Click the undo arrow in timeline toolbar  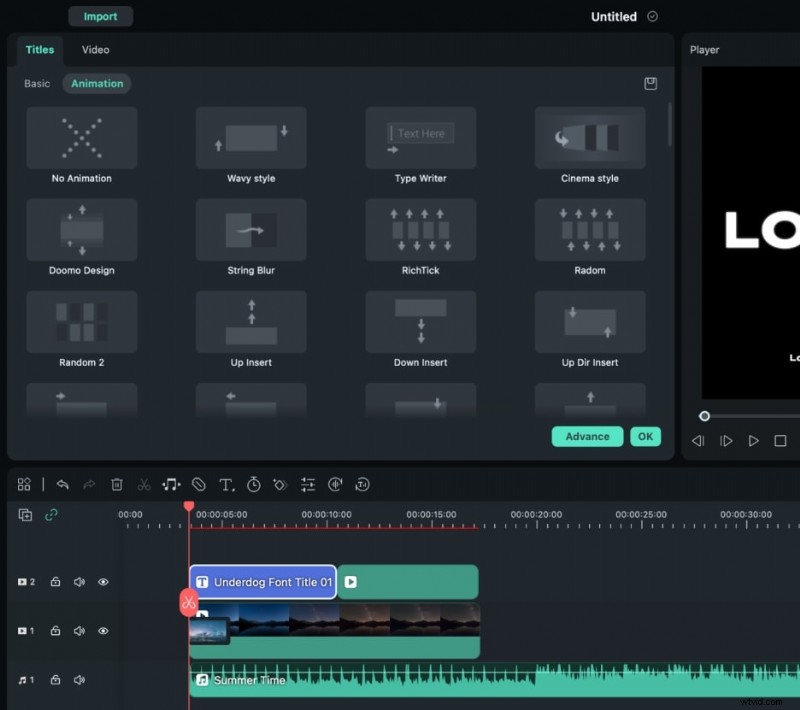62,484
